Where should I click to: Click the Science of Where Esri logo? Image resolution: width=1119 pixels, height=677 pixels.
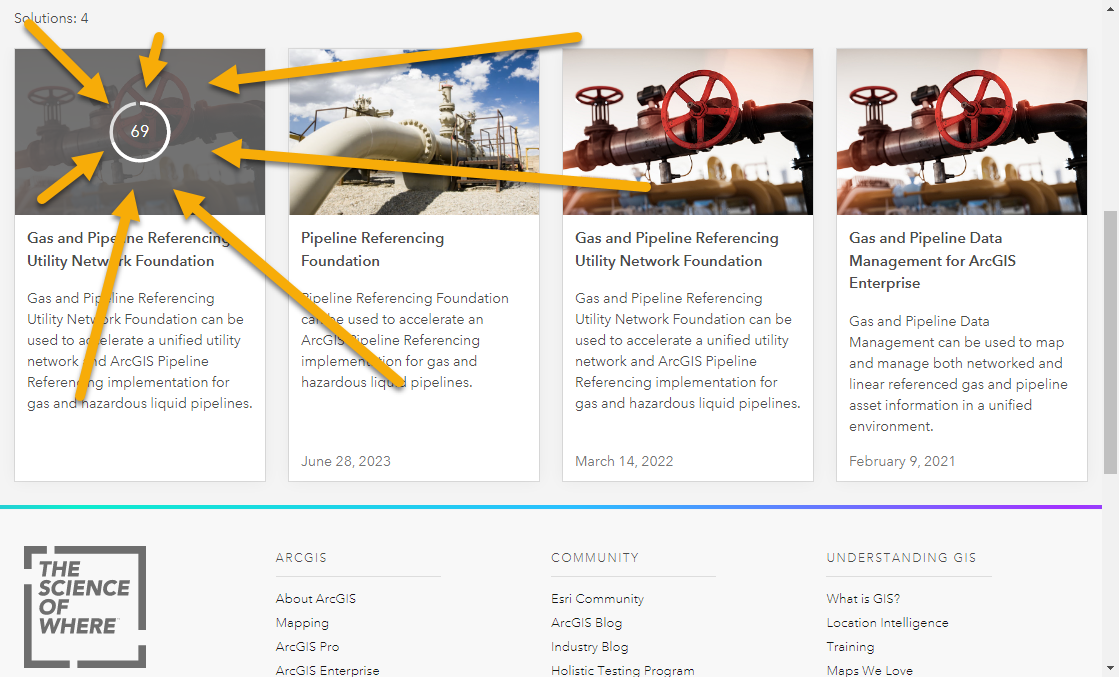tap(85, 607)
